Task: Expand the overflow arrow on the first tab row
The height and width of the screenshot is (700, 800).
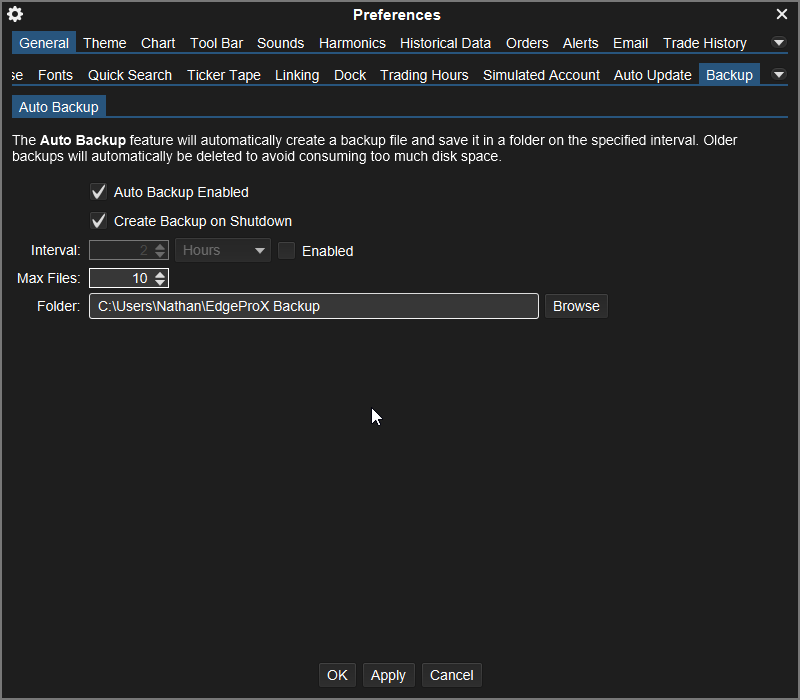Action: click(x=778, y=42)
